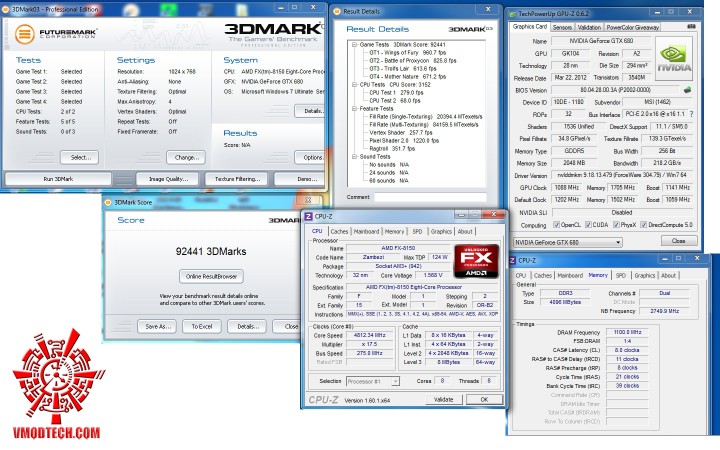Click the Comment input field in Result Details
Image resolution: width=720 pixels, height=450 pixels.
click(x=430, y=197)
